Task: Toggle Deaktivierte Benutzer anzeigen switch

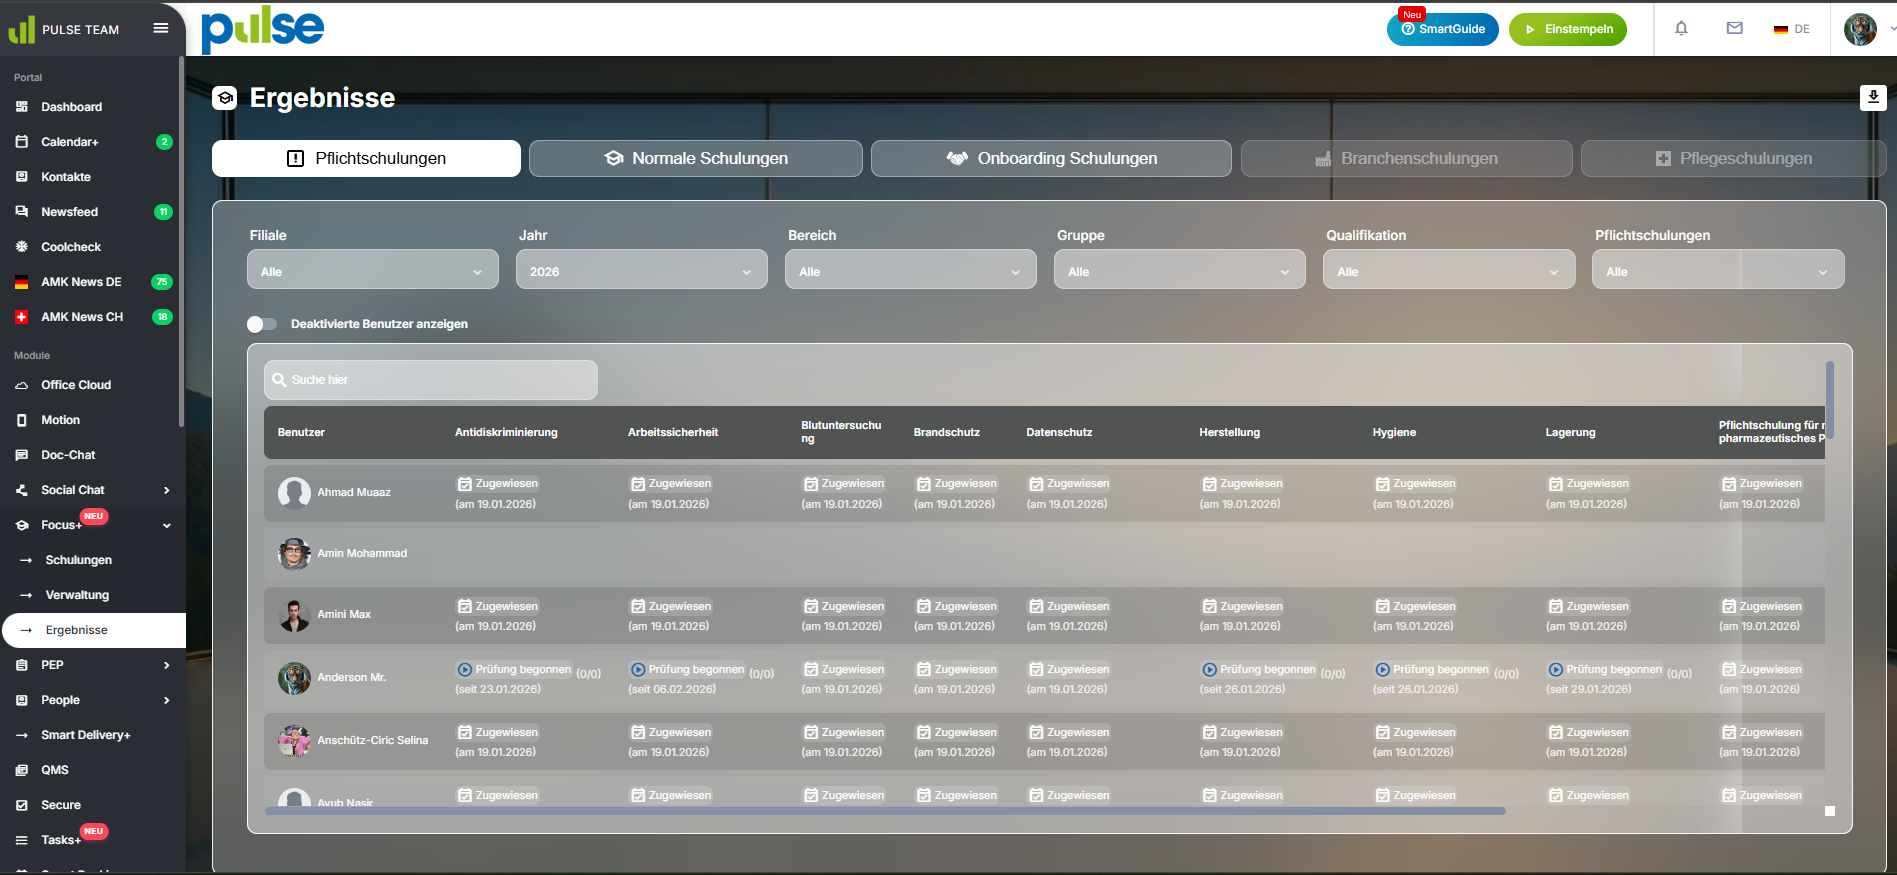Action: point(262,324)
